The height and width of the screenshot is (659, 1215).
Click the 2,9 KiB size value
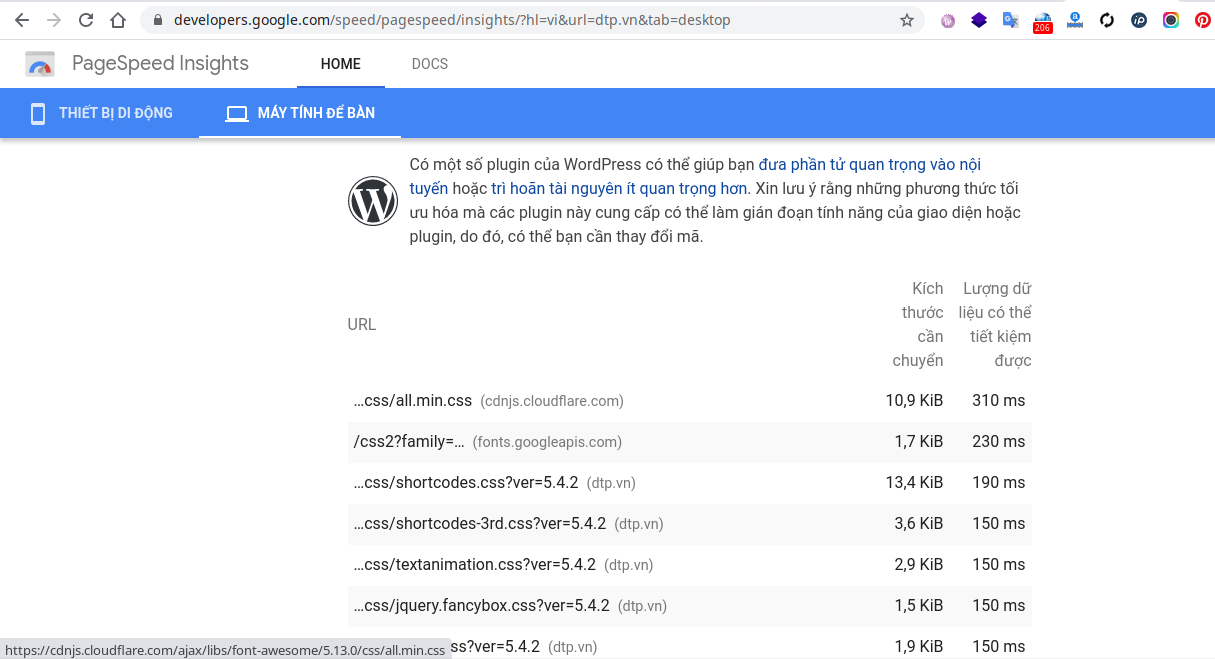[919, 564]
